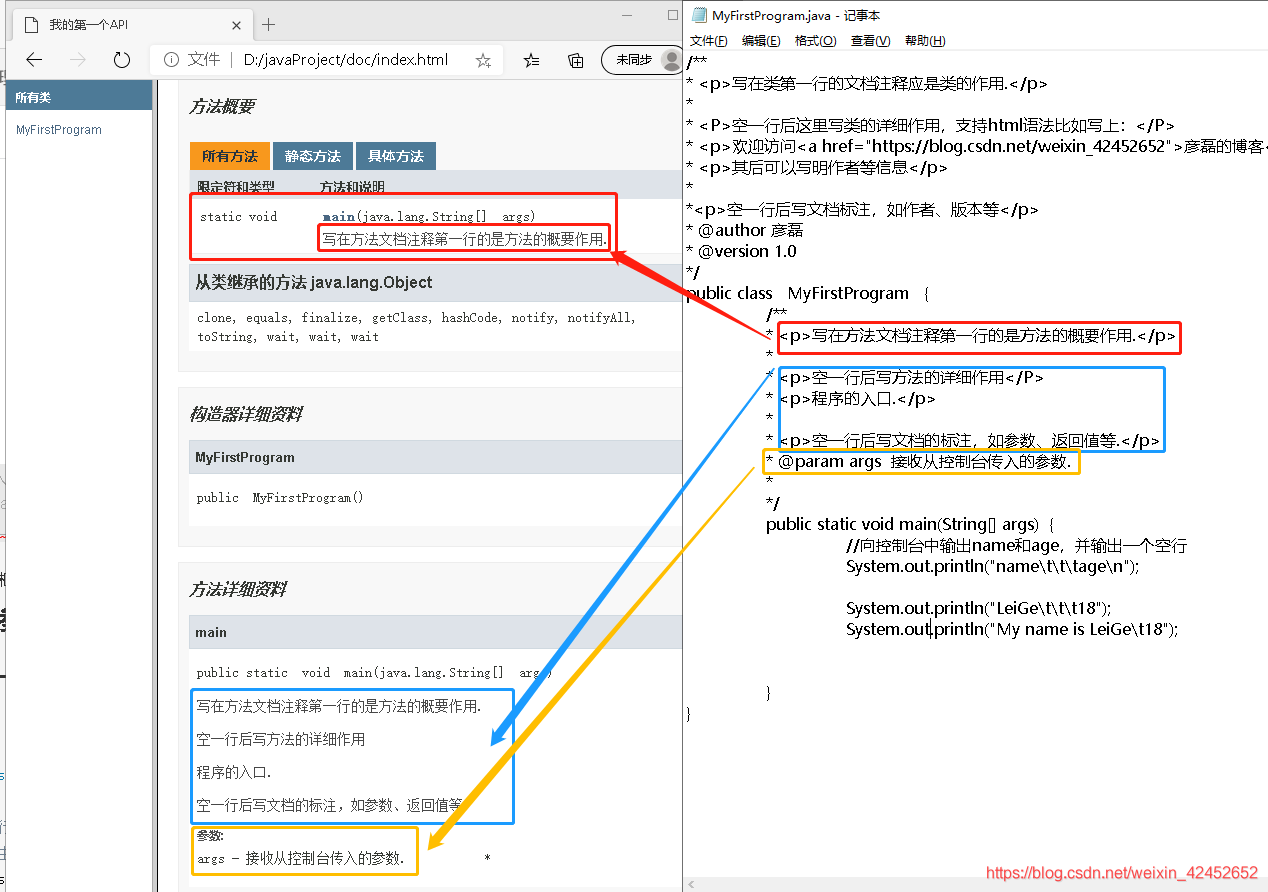The height and width of the screenshot is (892, 1268).
Task: Open the MyFirstProgram class link in sidebar
Action: [x=57, y=129]
